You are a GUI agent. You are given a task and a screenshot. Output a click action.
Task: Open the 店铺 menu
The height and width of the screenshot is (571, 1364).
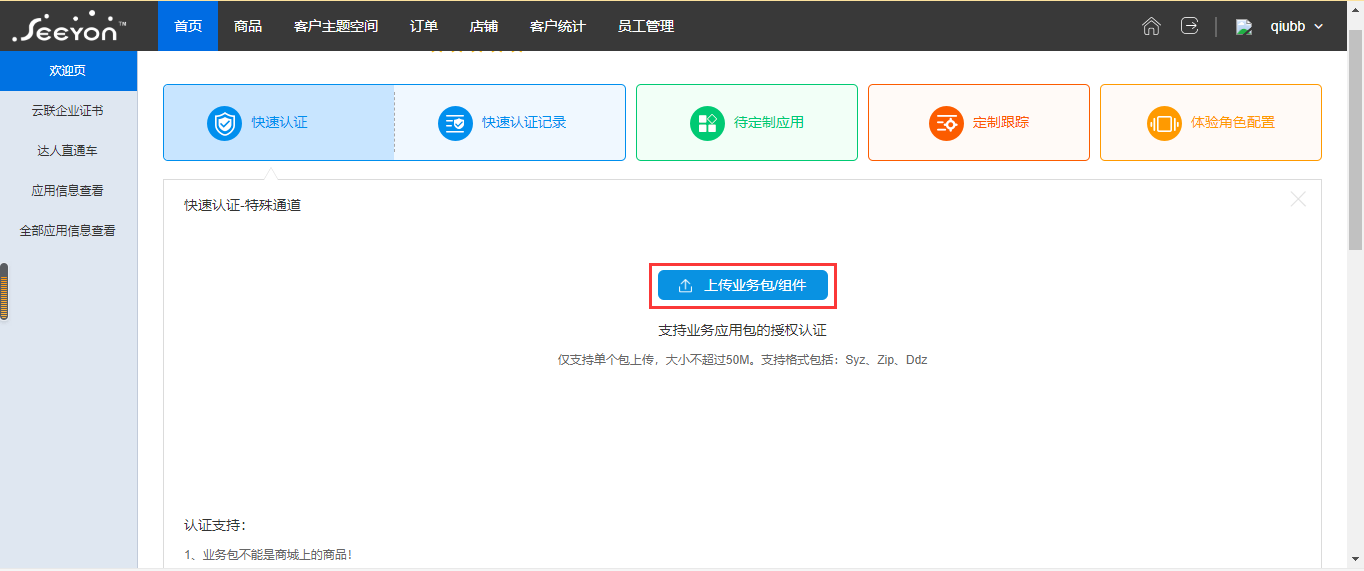[484, 26]
